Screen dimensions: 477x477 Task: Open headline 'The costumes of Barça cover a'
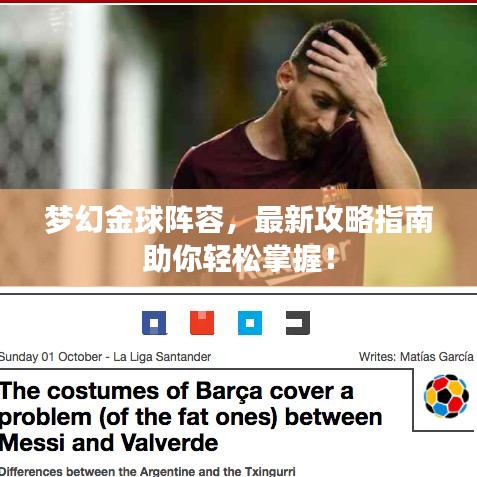[177, 391]
